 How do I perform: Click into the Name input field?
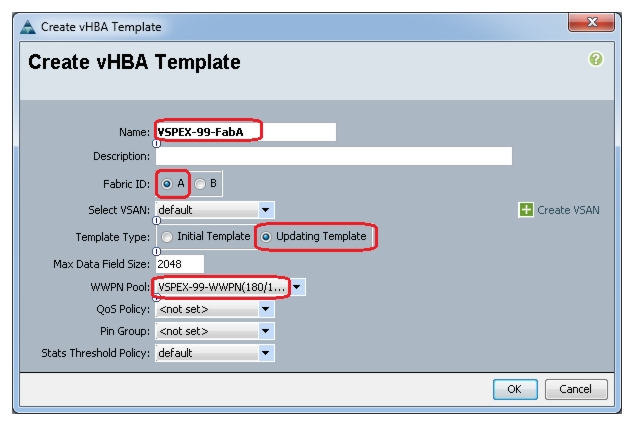[246, 132]
